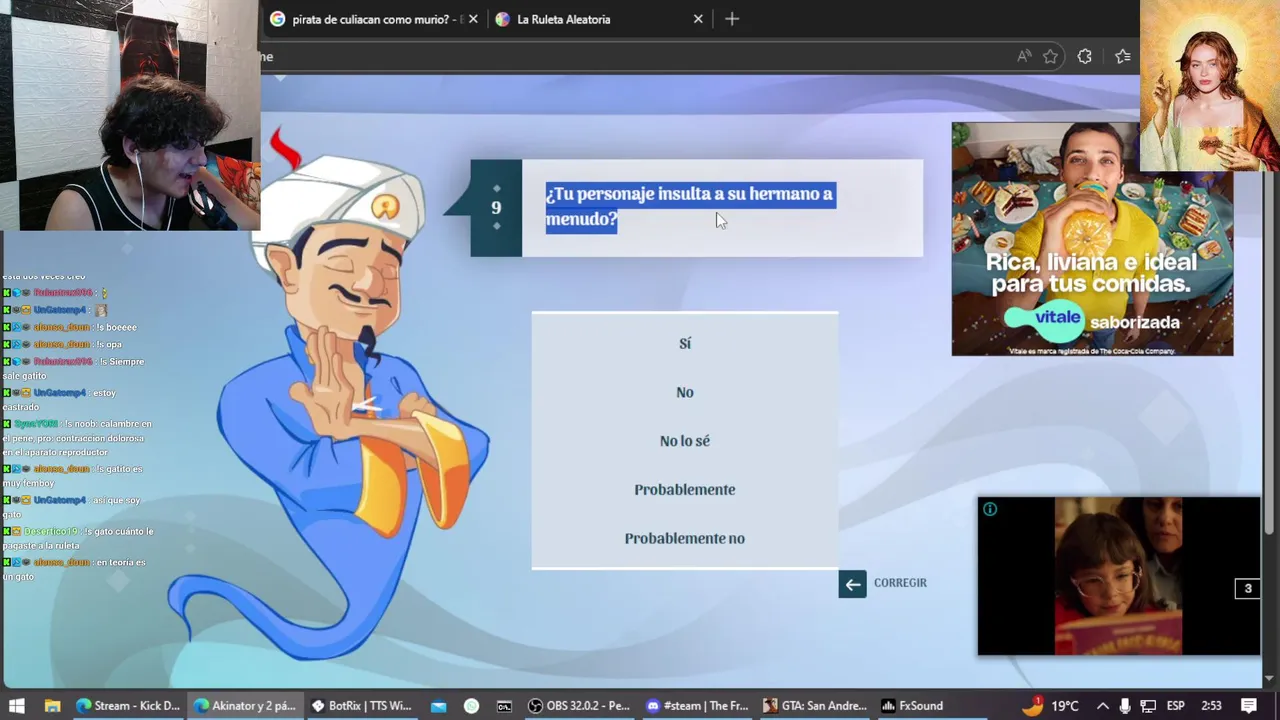Close the "La Ruleta Aleatoria" tab

tap(698, 19)
